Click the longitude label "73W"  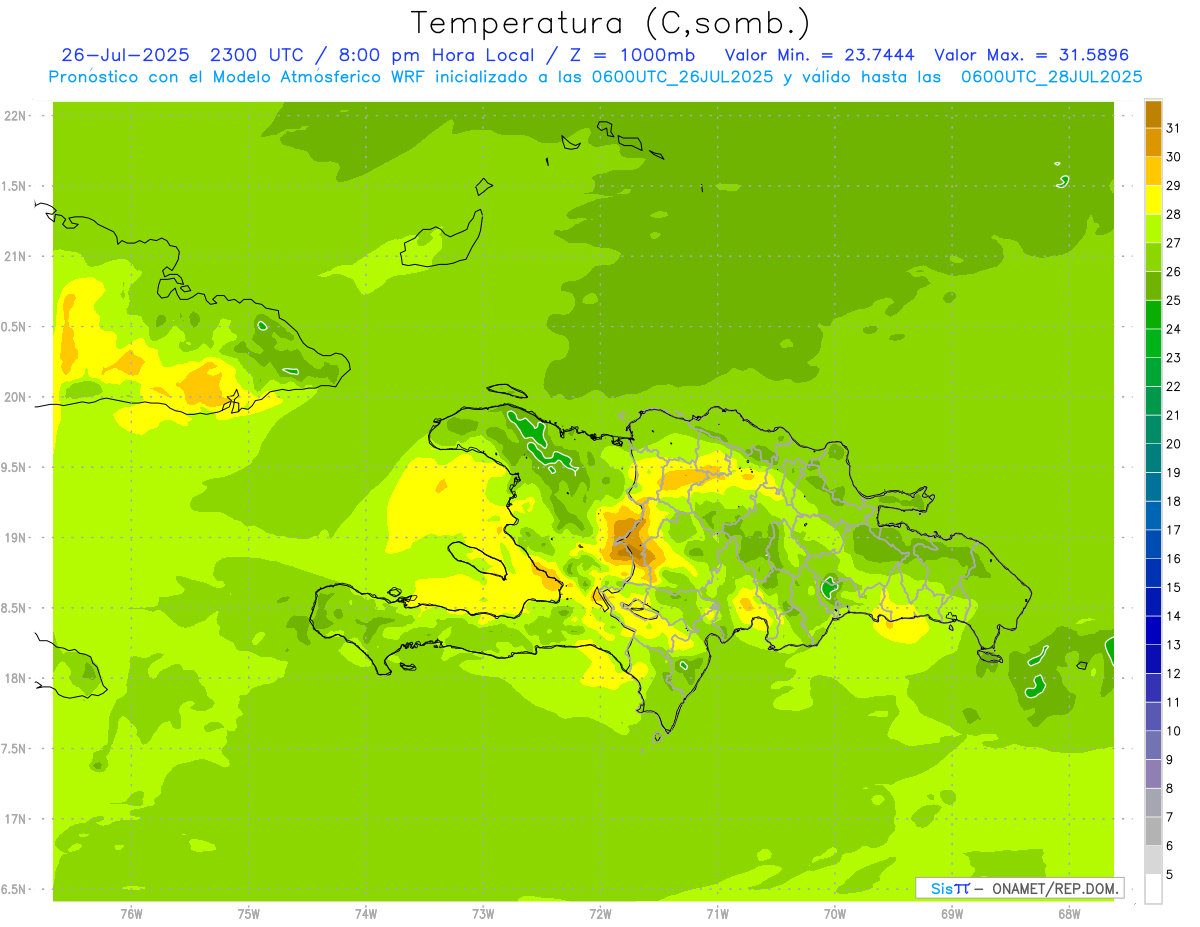(483, 914)
